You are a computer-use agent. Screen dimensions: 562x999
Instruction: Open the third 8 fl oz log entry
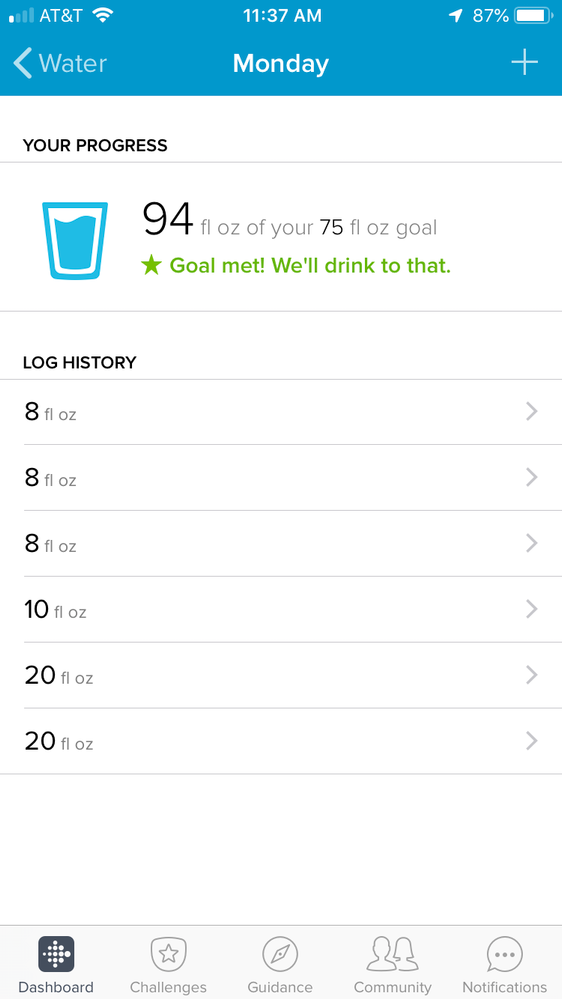281,543
